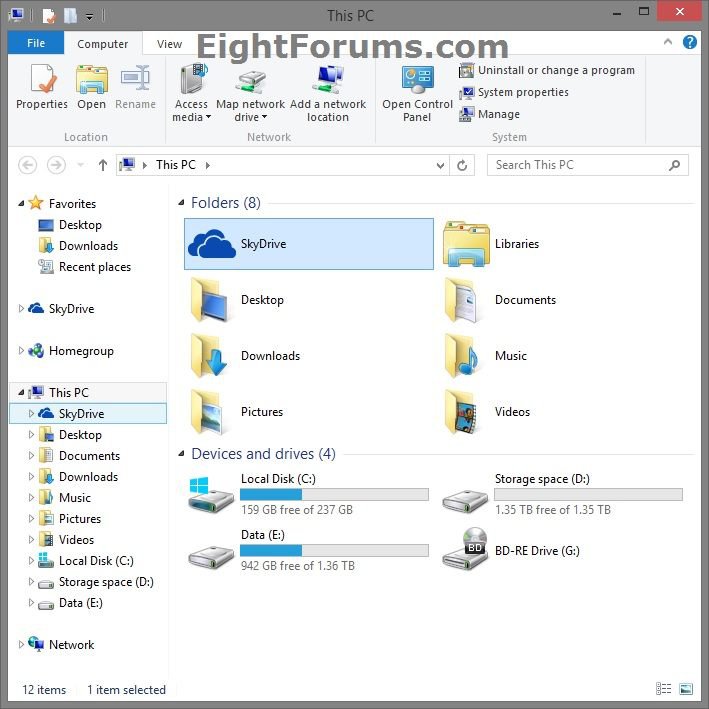The height and width of the screenshot is (709, 709).
Task: Expand the Network node
Action: pos(21,644)
